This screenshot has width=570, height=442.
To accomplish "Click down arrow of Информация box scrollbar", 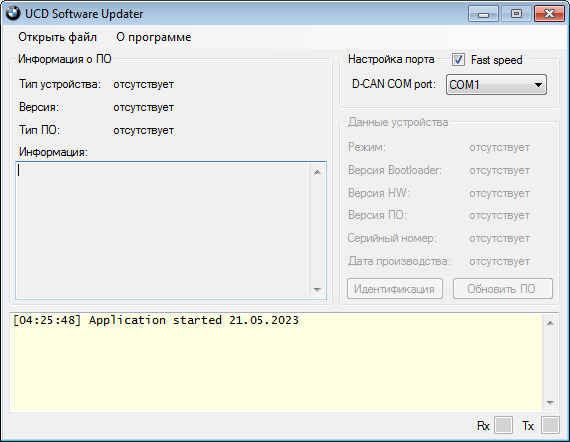I will [317, 290].
